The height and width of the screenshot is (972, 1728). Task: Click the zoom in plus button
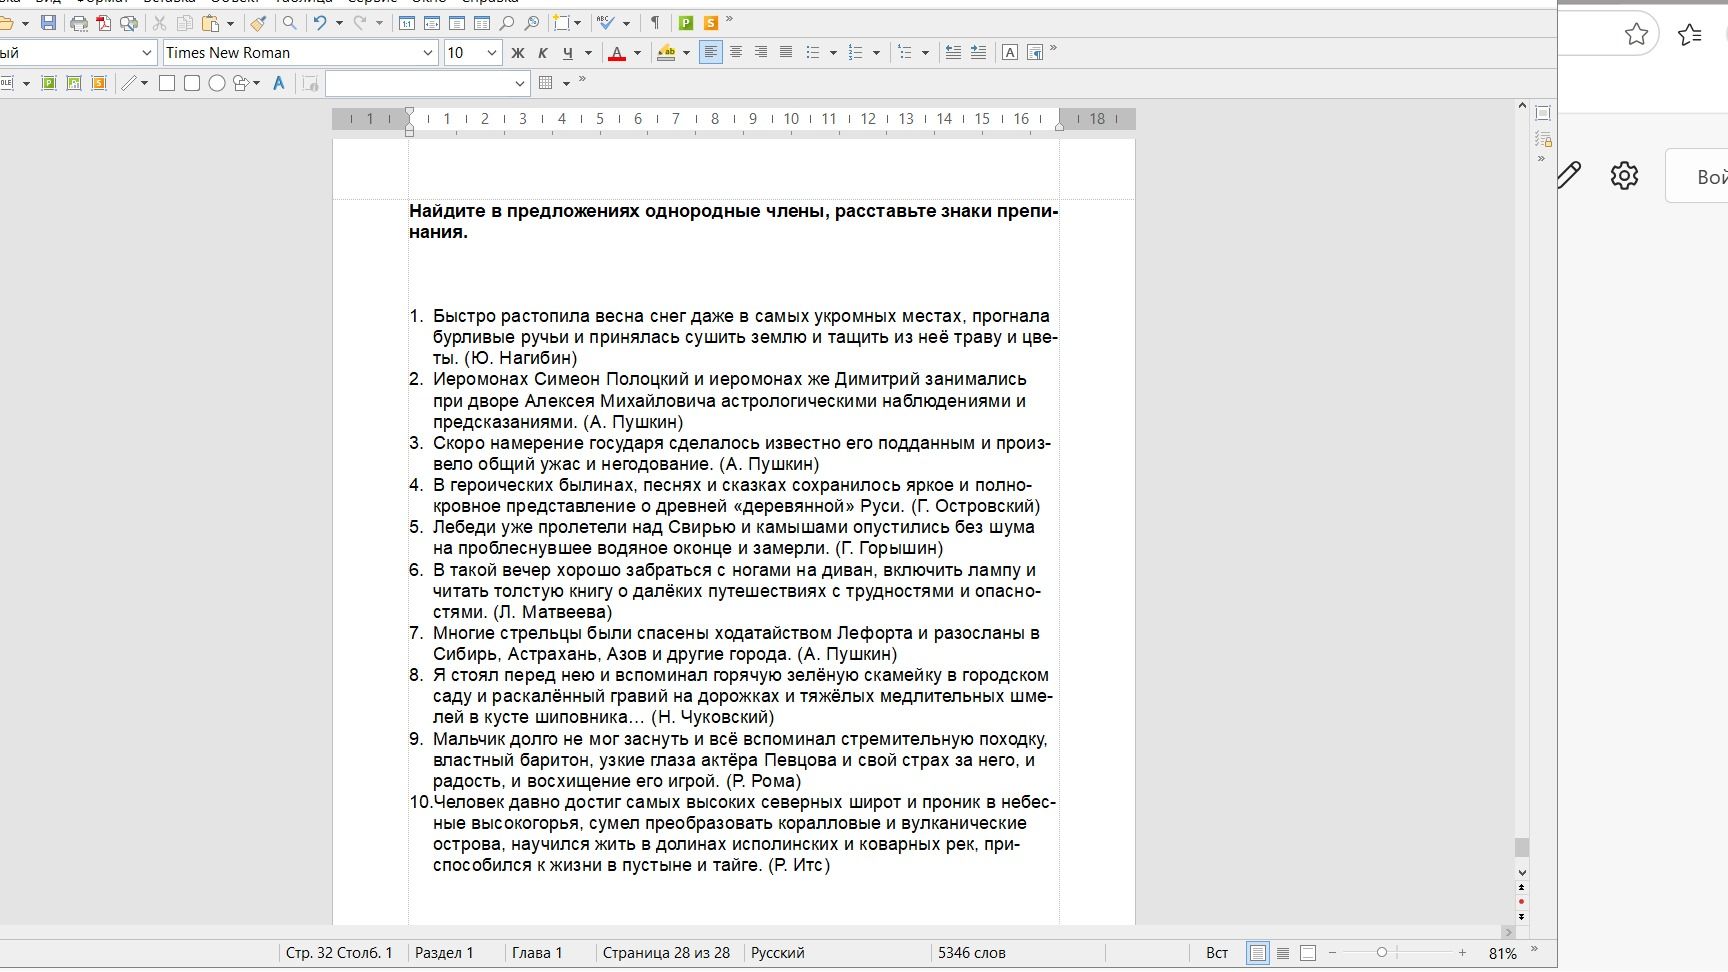[1462, 953]
